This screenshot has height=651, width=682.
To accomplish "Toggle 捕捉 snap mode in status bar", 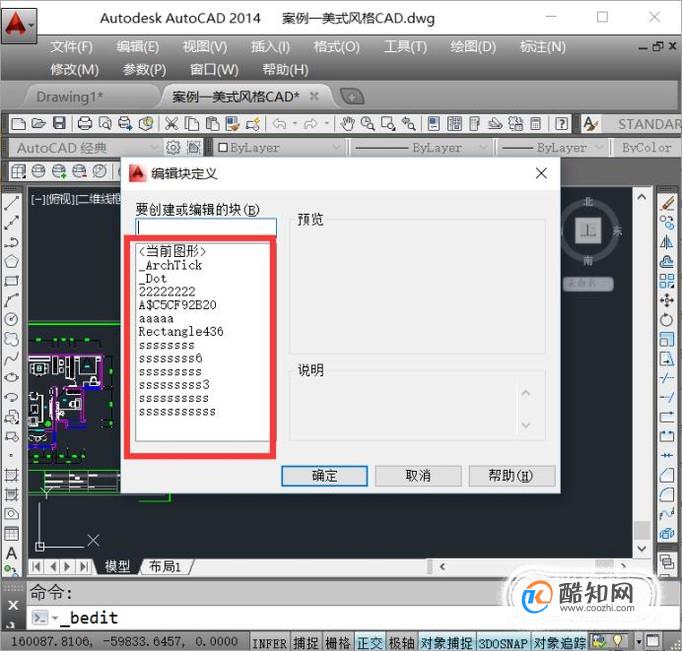I will (306, 643).
